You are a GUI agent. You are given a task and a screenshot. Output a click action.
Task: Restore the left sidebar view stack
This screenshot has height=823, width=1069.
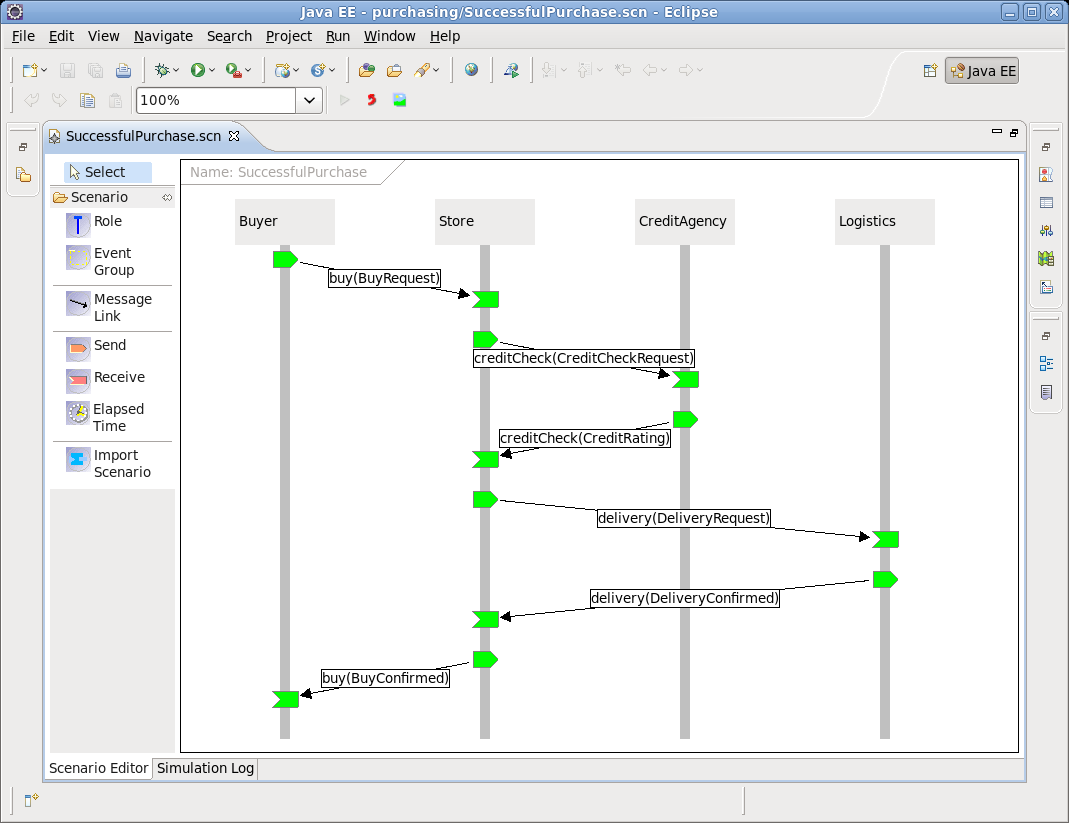[x=23, y=147]
